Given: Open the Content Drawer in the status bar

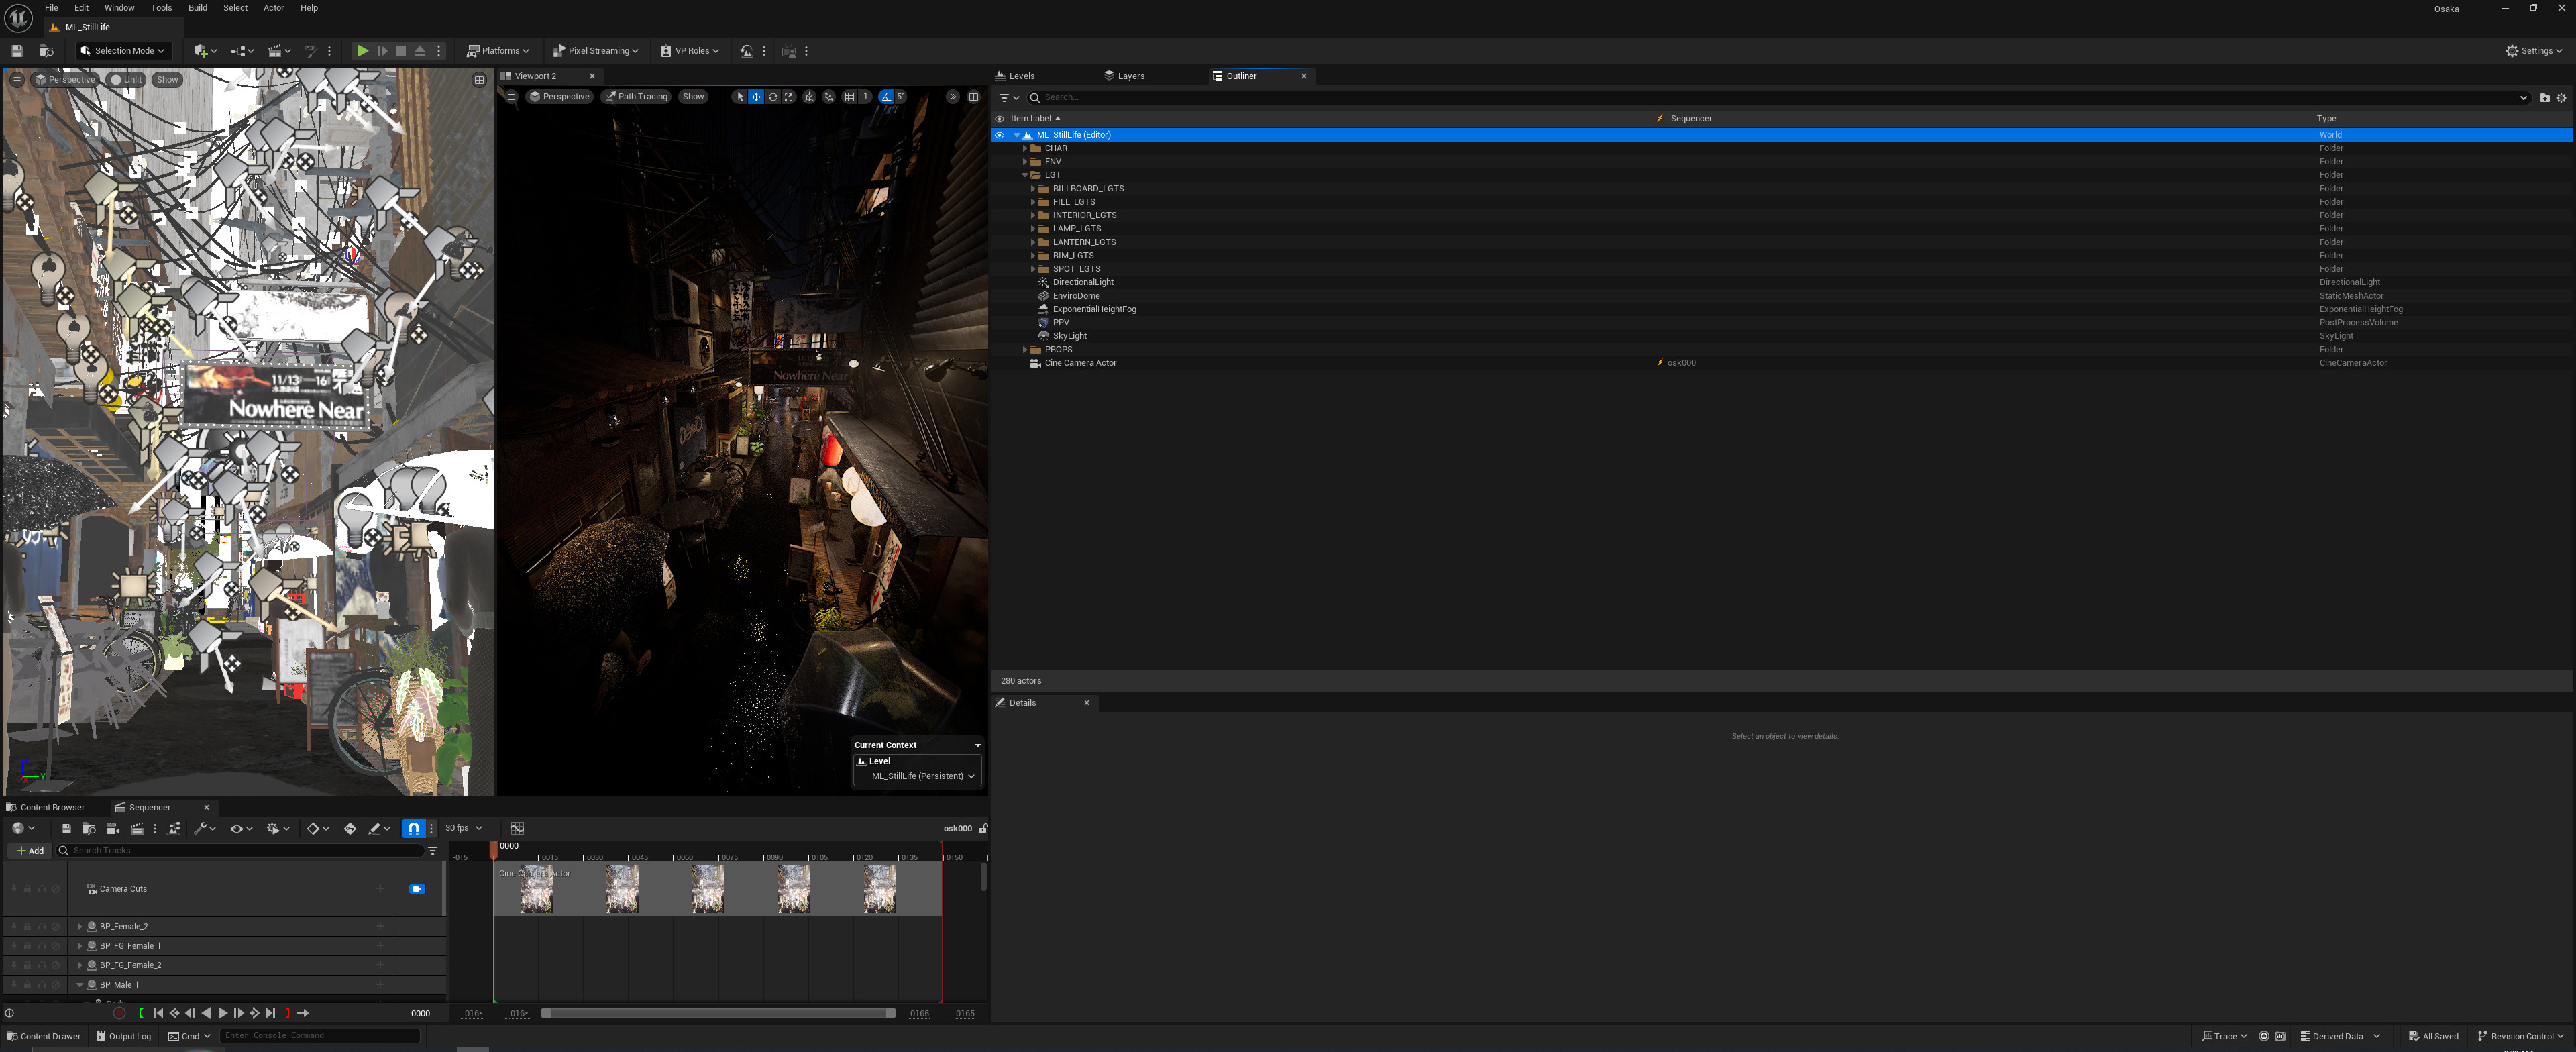Looking at the screenshot, I should click(43, 1036).
